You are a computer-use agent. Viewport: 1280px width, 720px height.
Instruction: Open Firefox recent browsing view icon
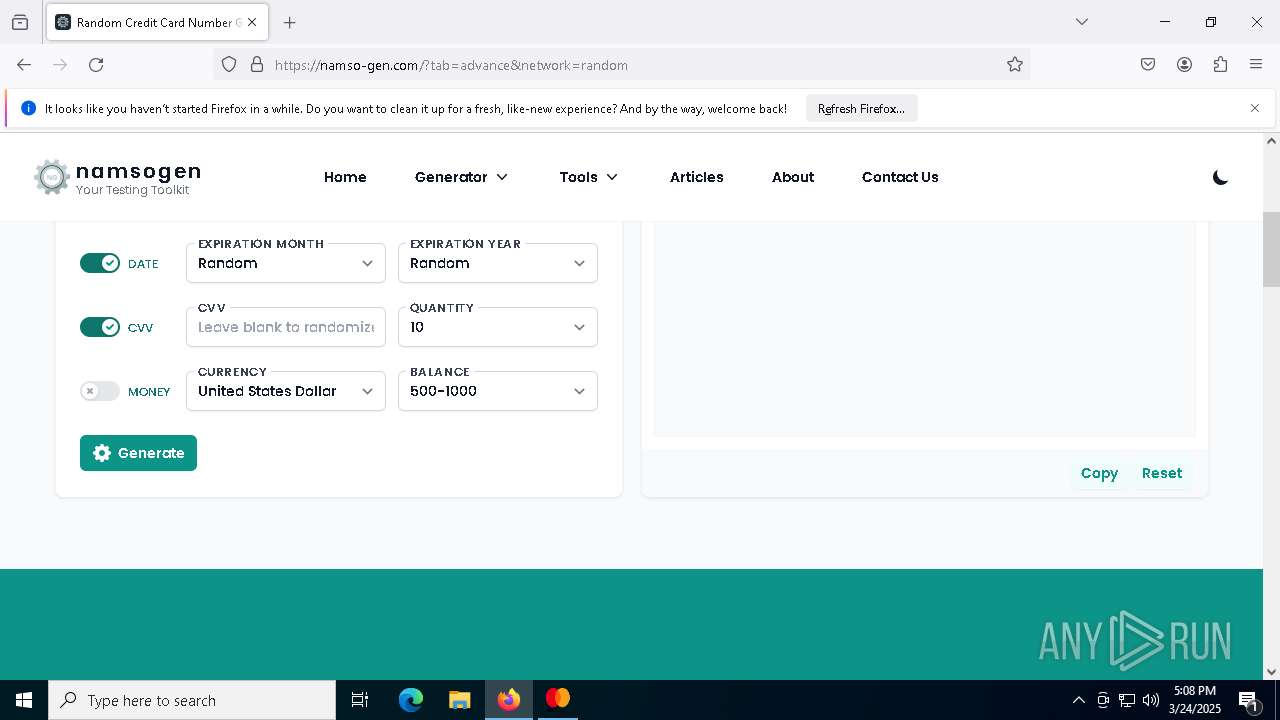coord(20,22)
